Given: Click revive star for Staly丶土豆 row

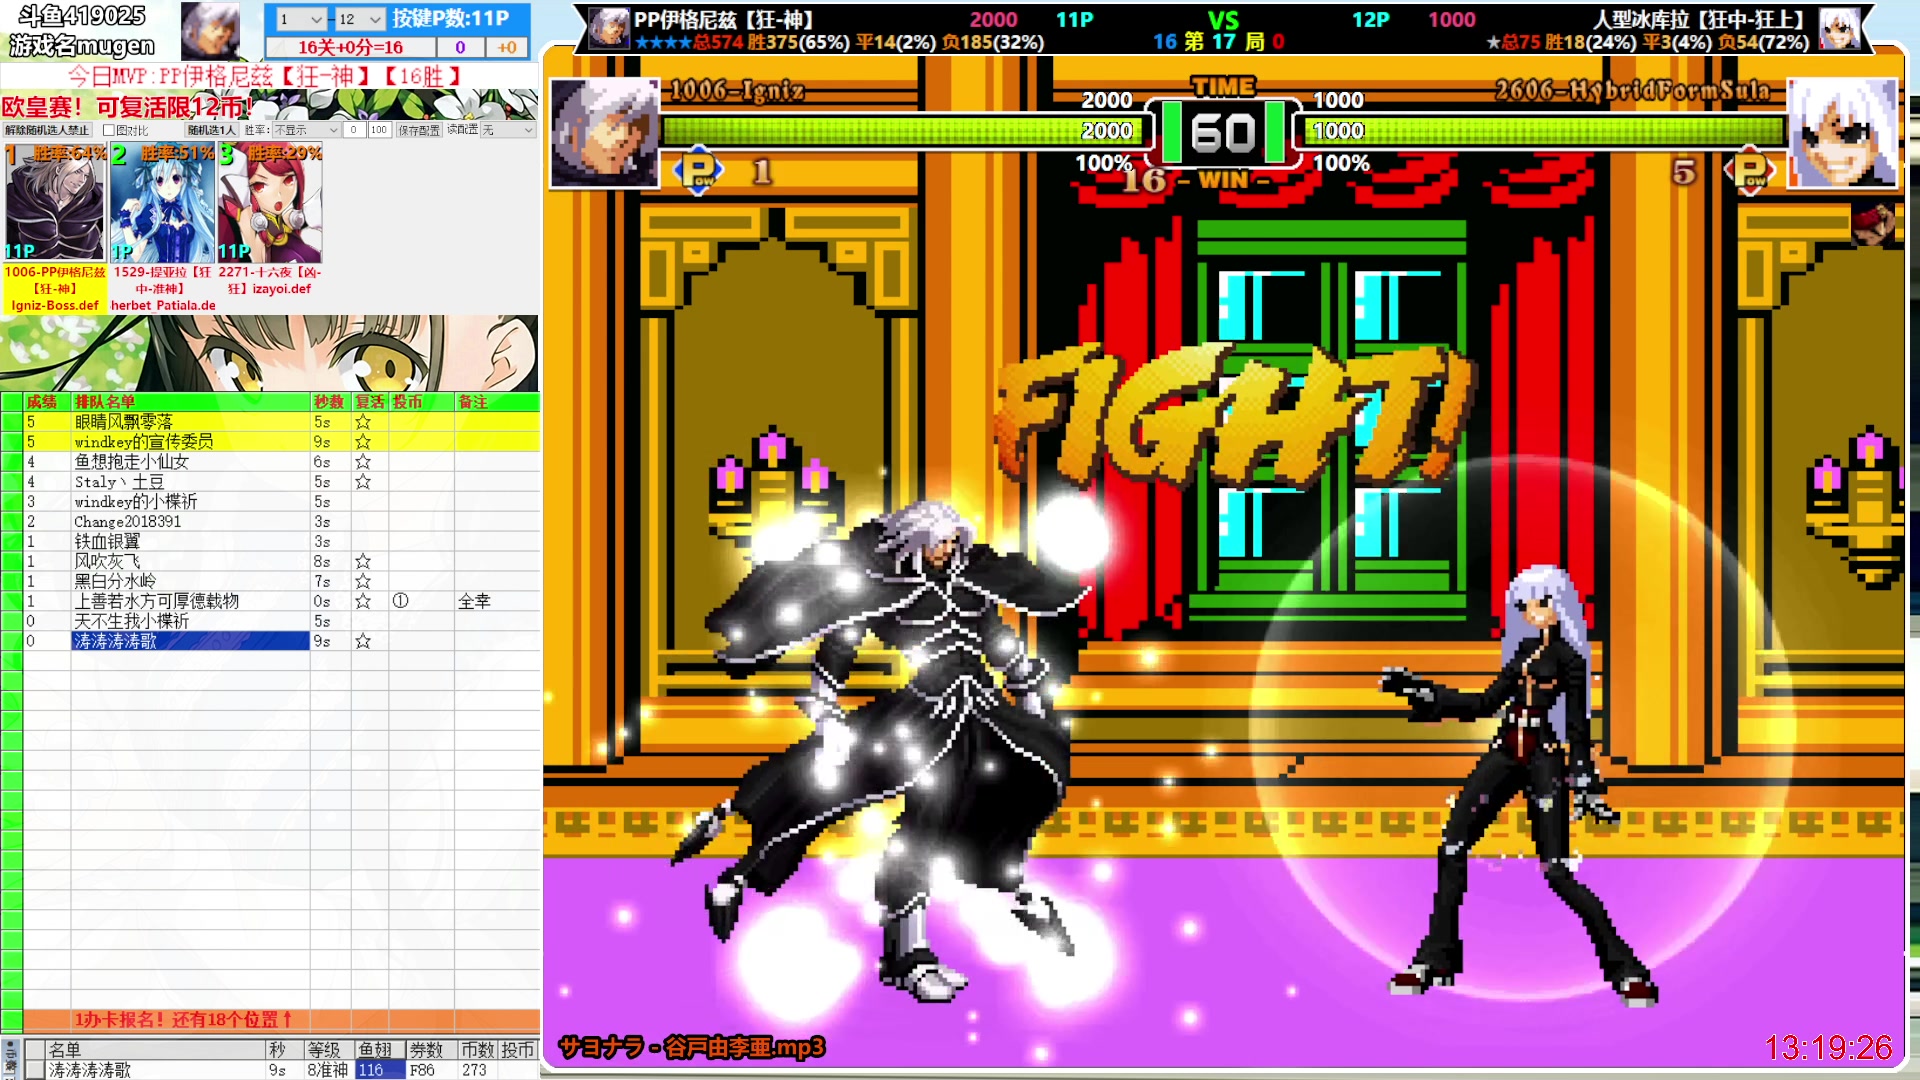Looking at the screenshot, I should click(363, 482).
